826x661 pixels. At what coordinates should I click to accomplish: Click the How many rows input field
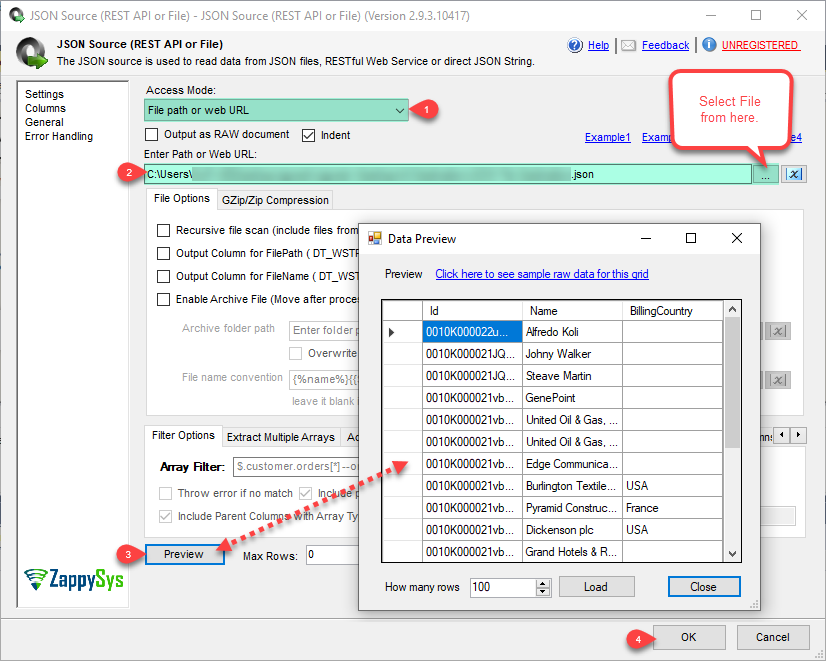(x=503, y=587)
